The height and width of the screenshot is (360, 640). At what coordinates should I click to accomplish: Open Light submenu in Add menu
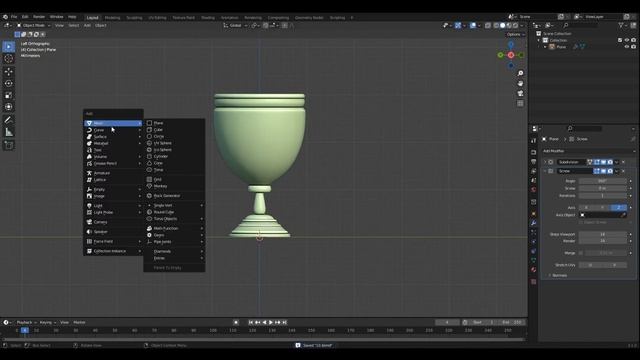(113, 206)
